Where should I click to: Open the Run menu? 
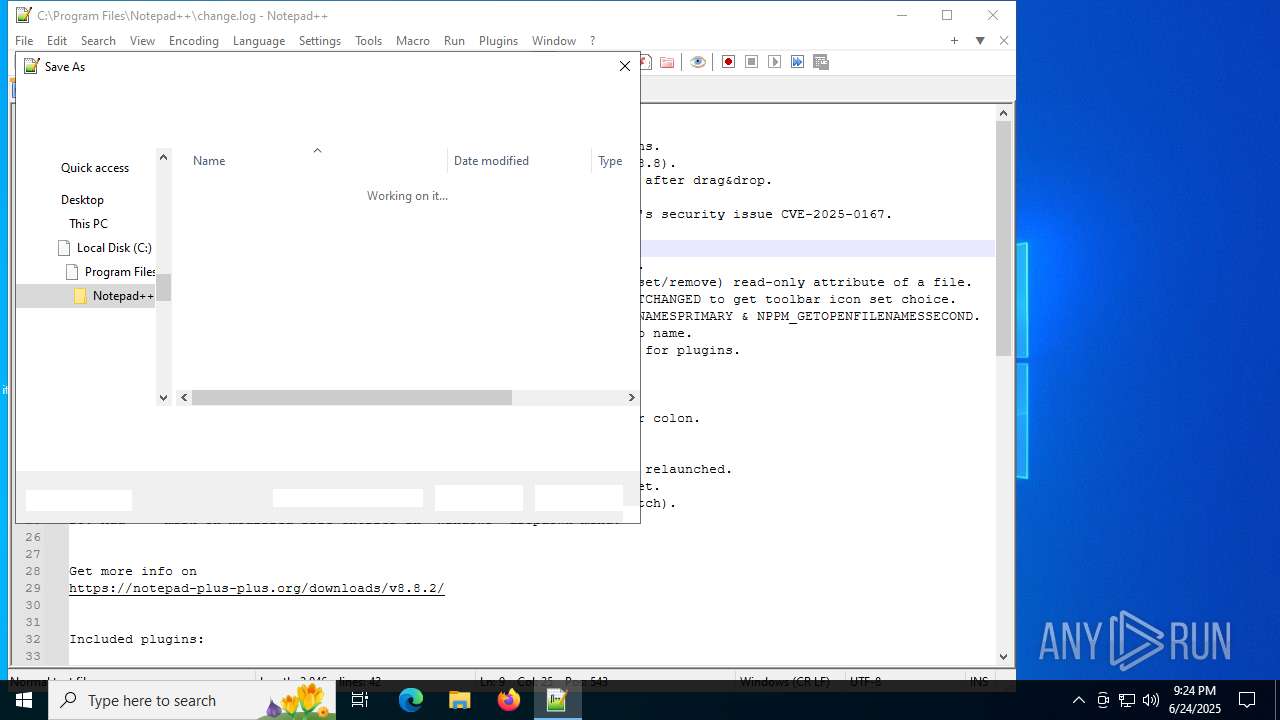pyautogui.click(x=454, y=41)
